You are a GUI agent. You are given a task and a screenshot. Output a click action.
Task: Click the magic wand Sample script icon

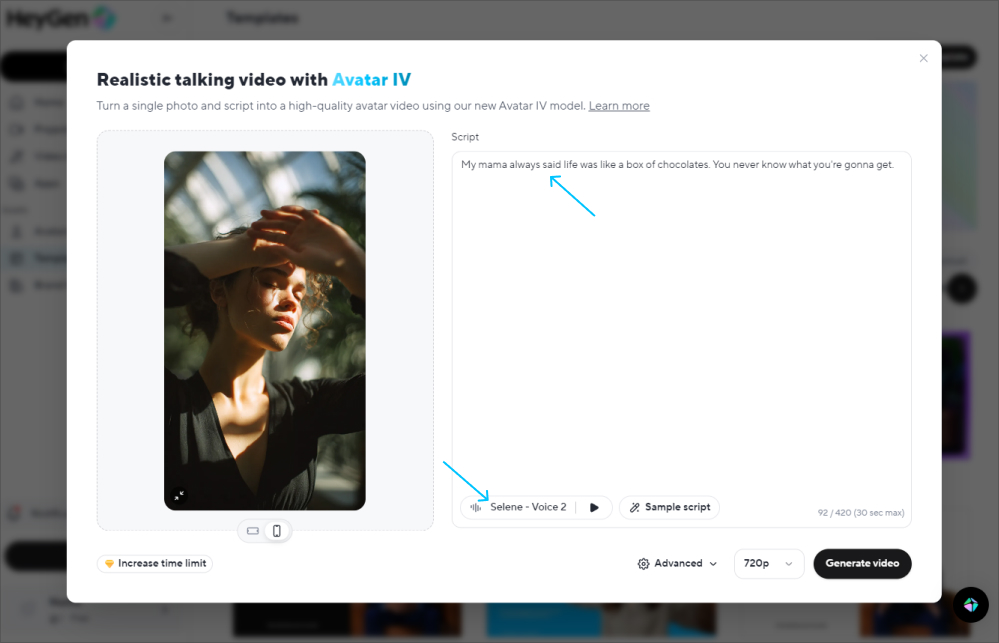(634, 508)
